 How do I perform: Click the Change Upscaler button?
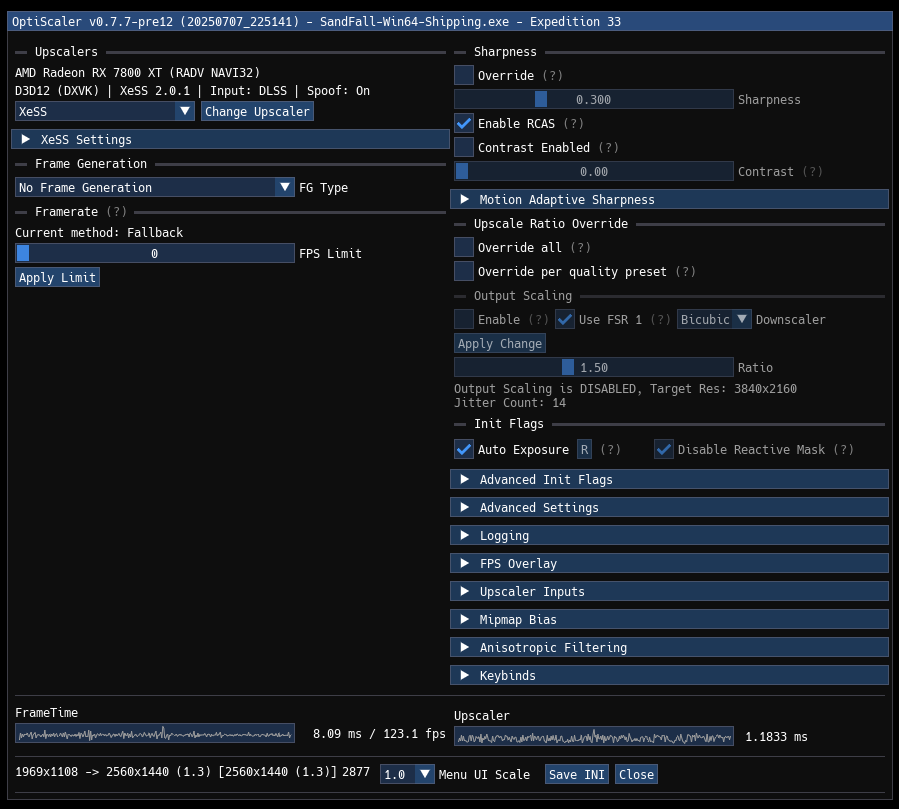tap(257, 111)
